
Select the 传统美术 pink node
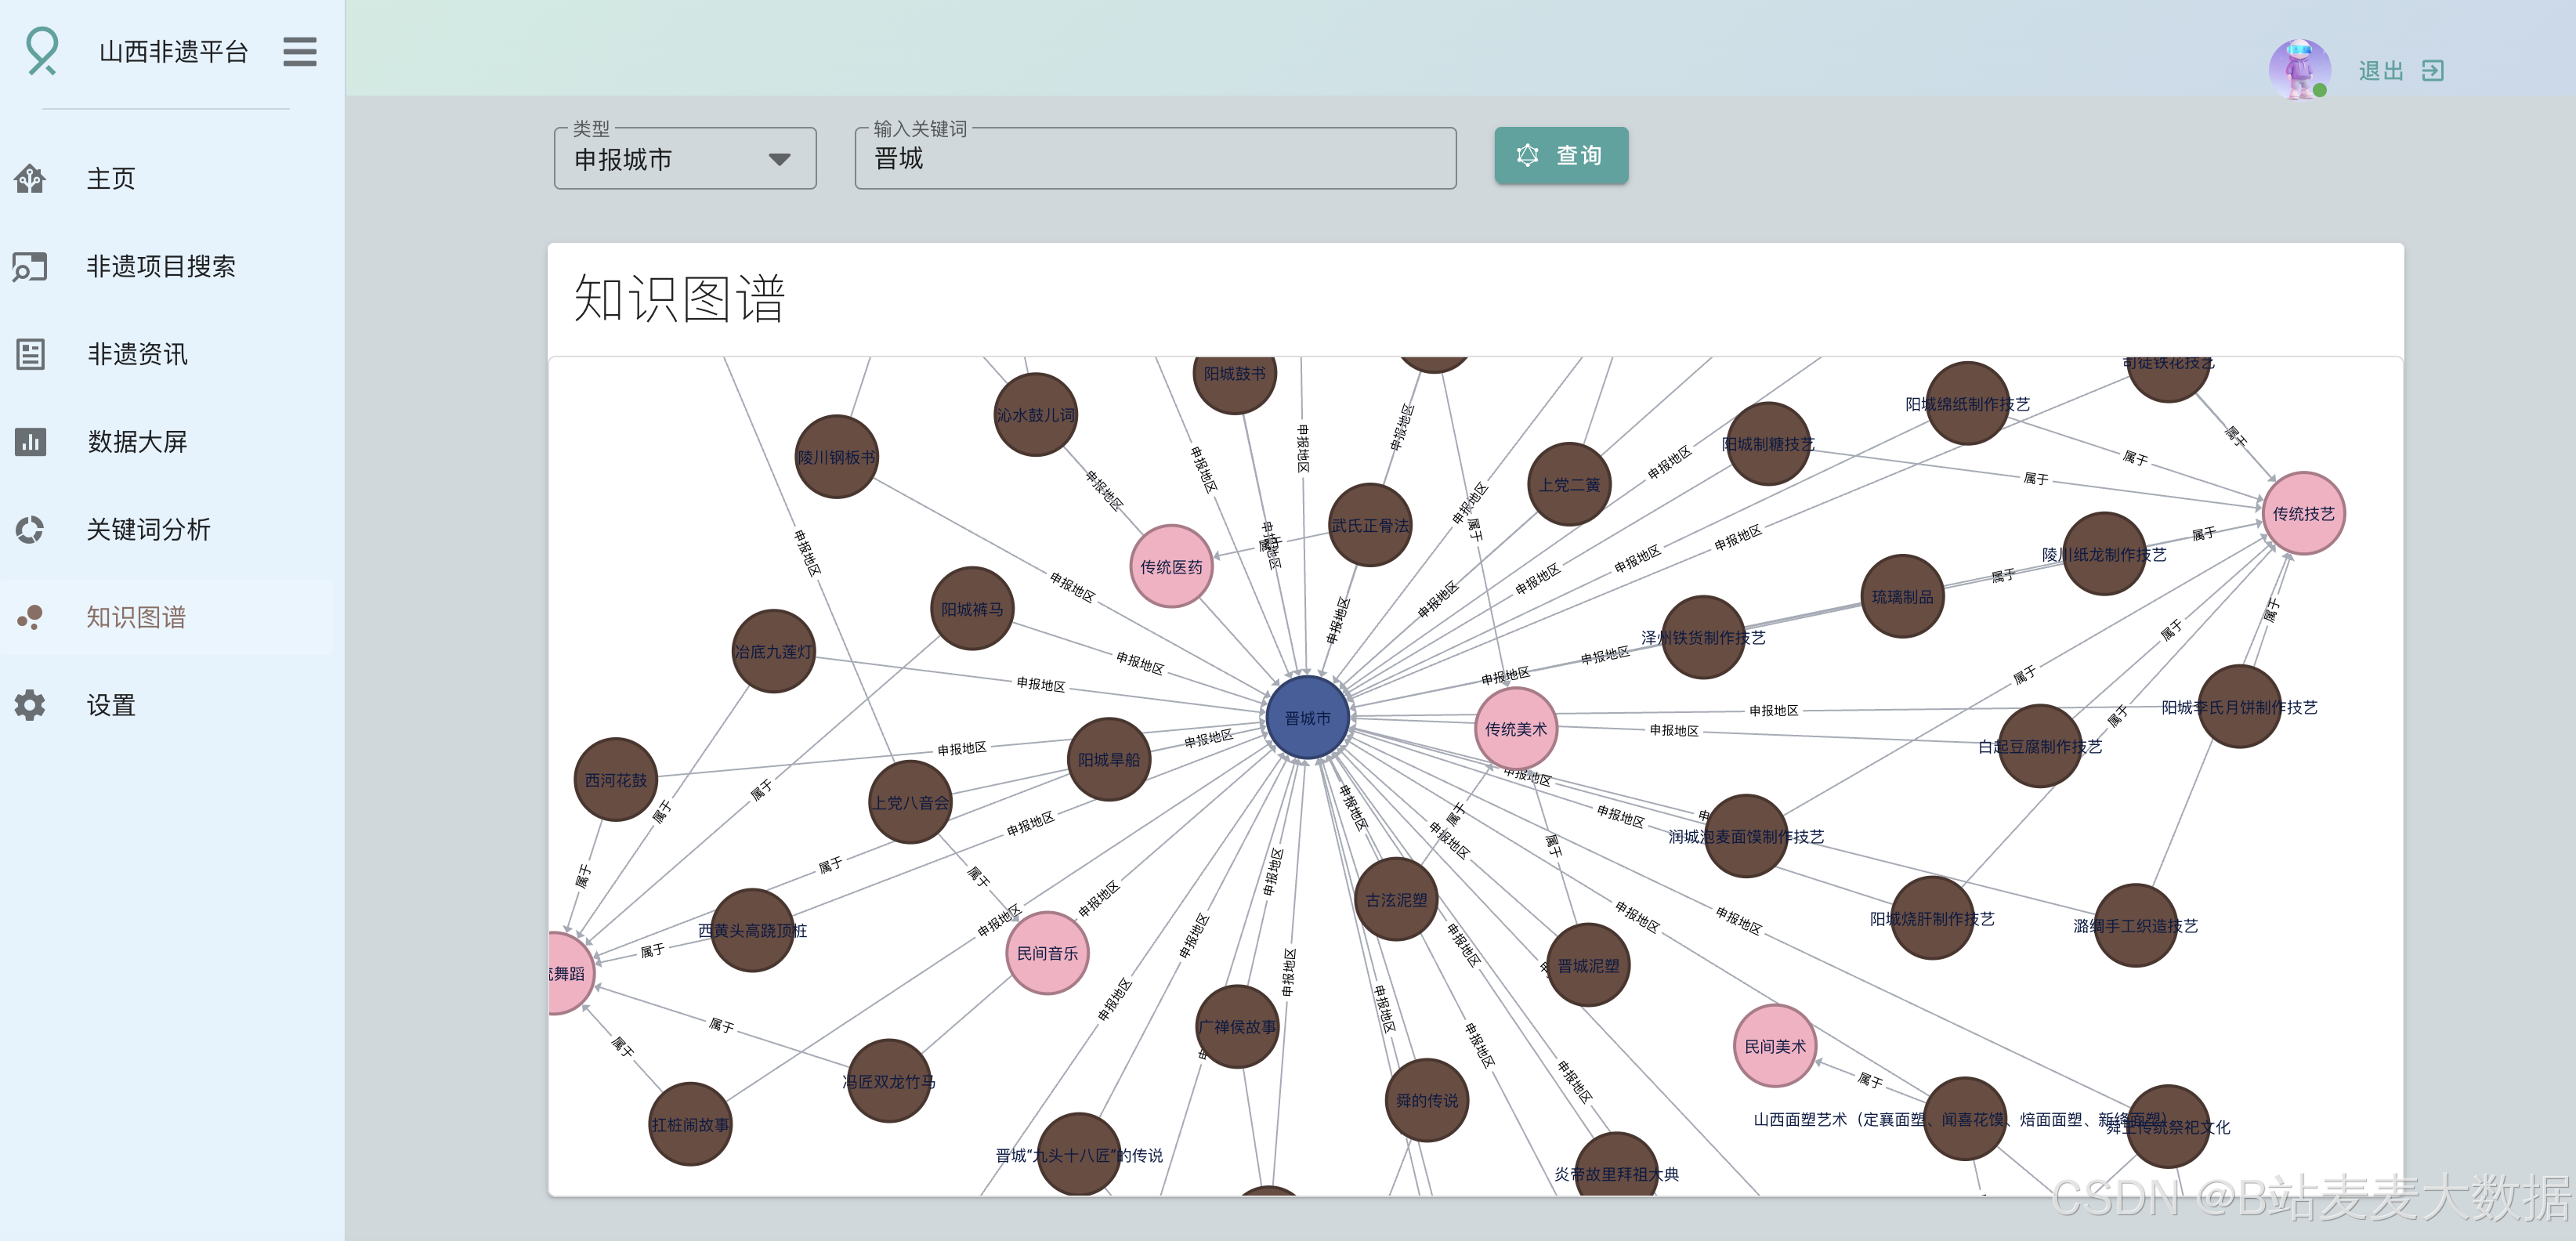(1515, 729)
